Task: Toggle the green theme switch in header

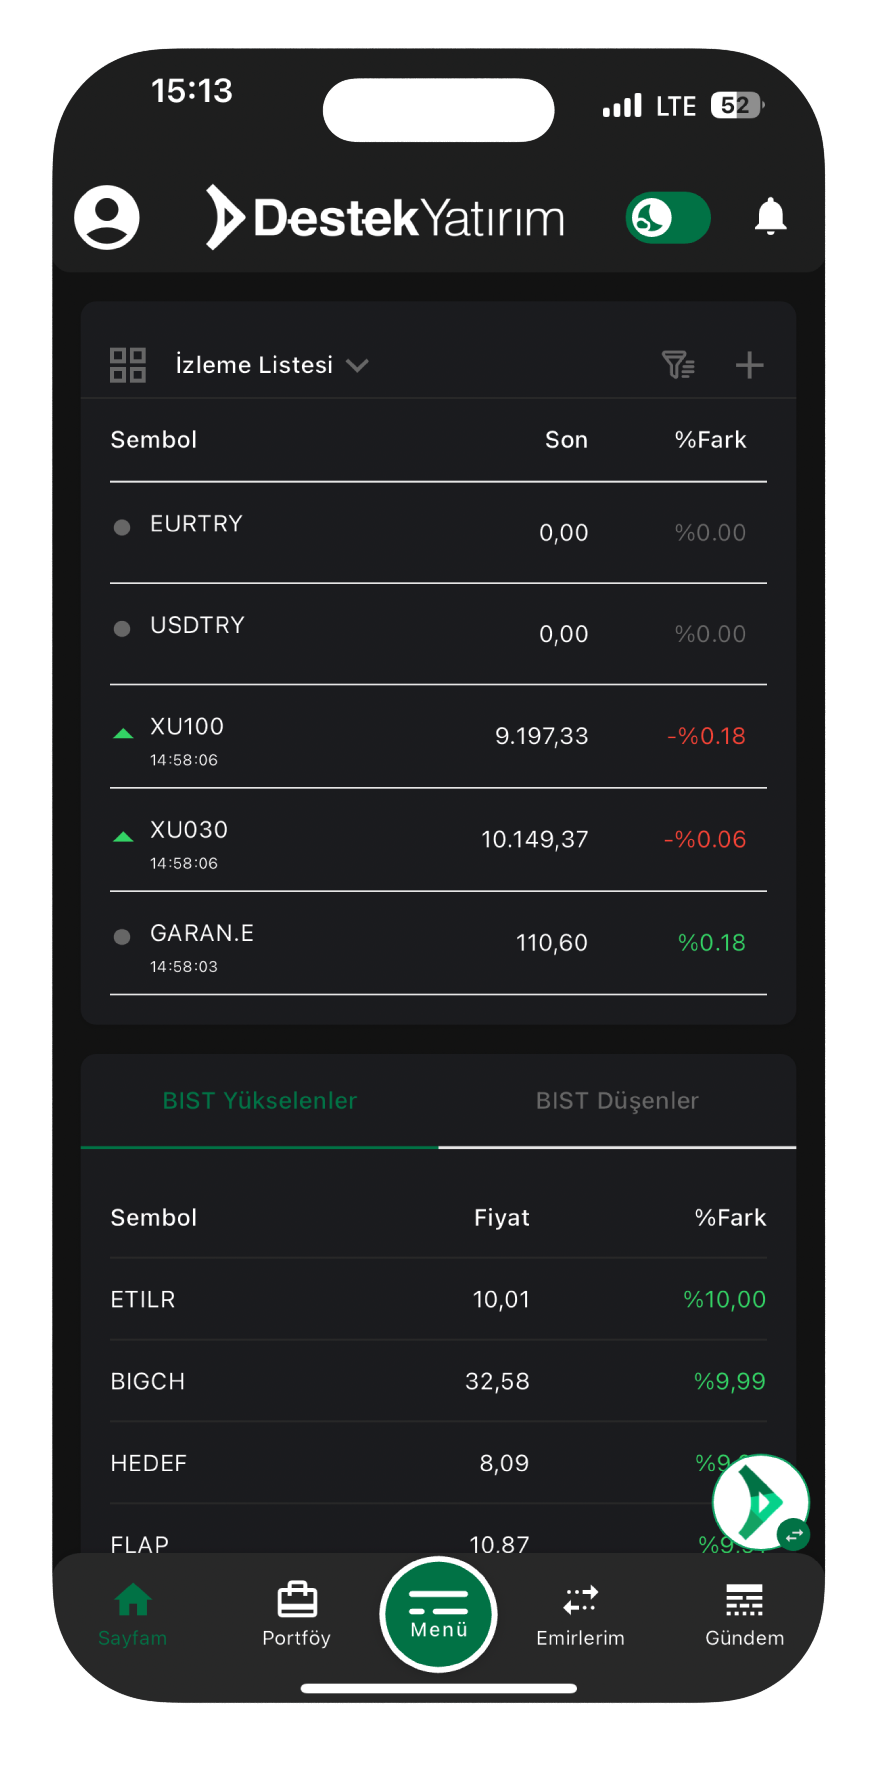Action: tap(668, 217)
